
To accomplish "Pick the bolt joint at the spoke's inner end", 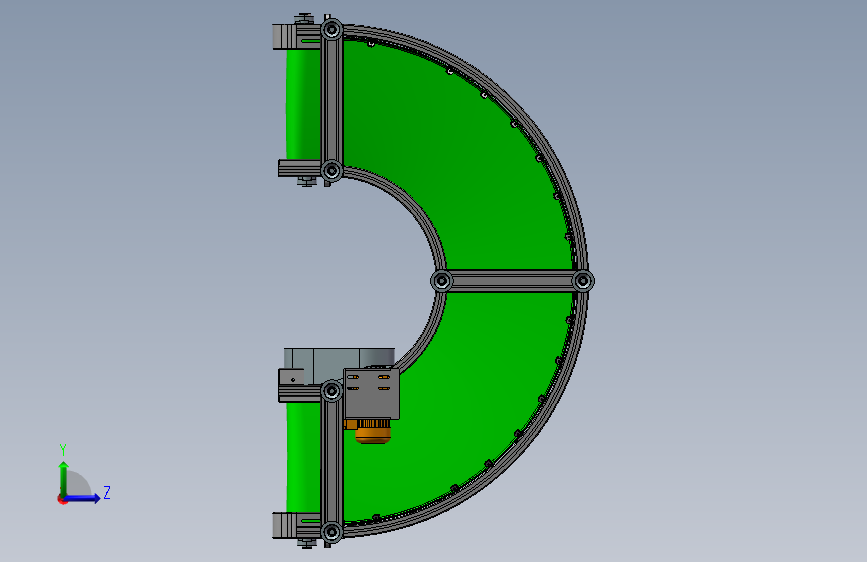I will 442,281.
